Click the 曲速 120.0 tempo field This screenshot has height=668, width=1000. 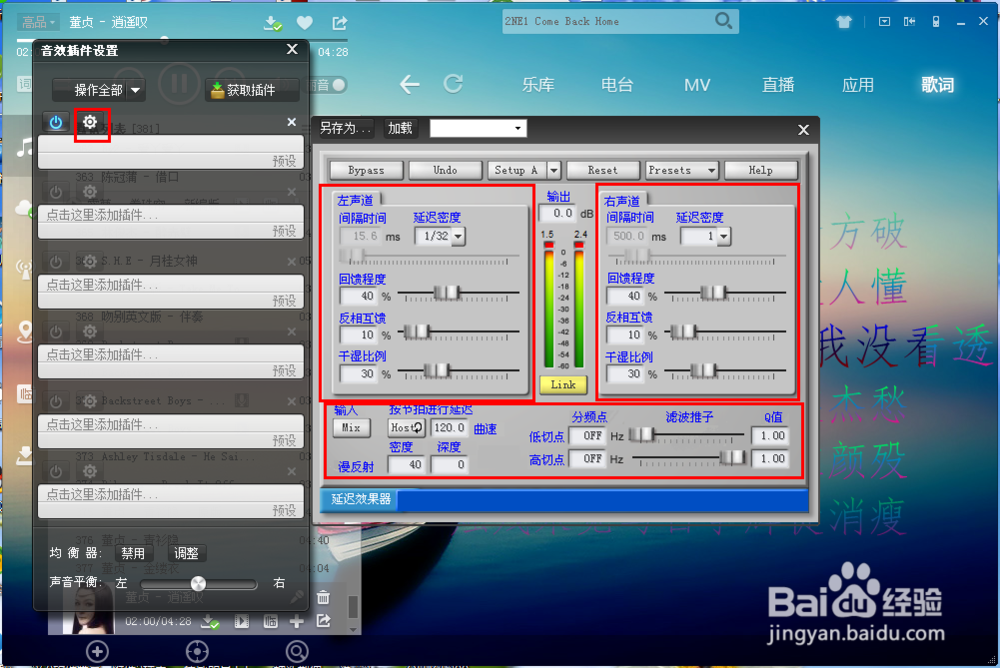click(x=450, y=427)
